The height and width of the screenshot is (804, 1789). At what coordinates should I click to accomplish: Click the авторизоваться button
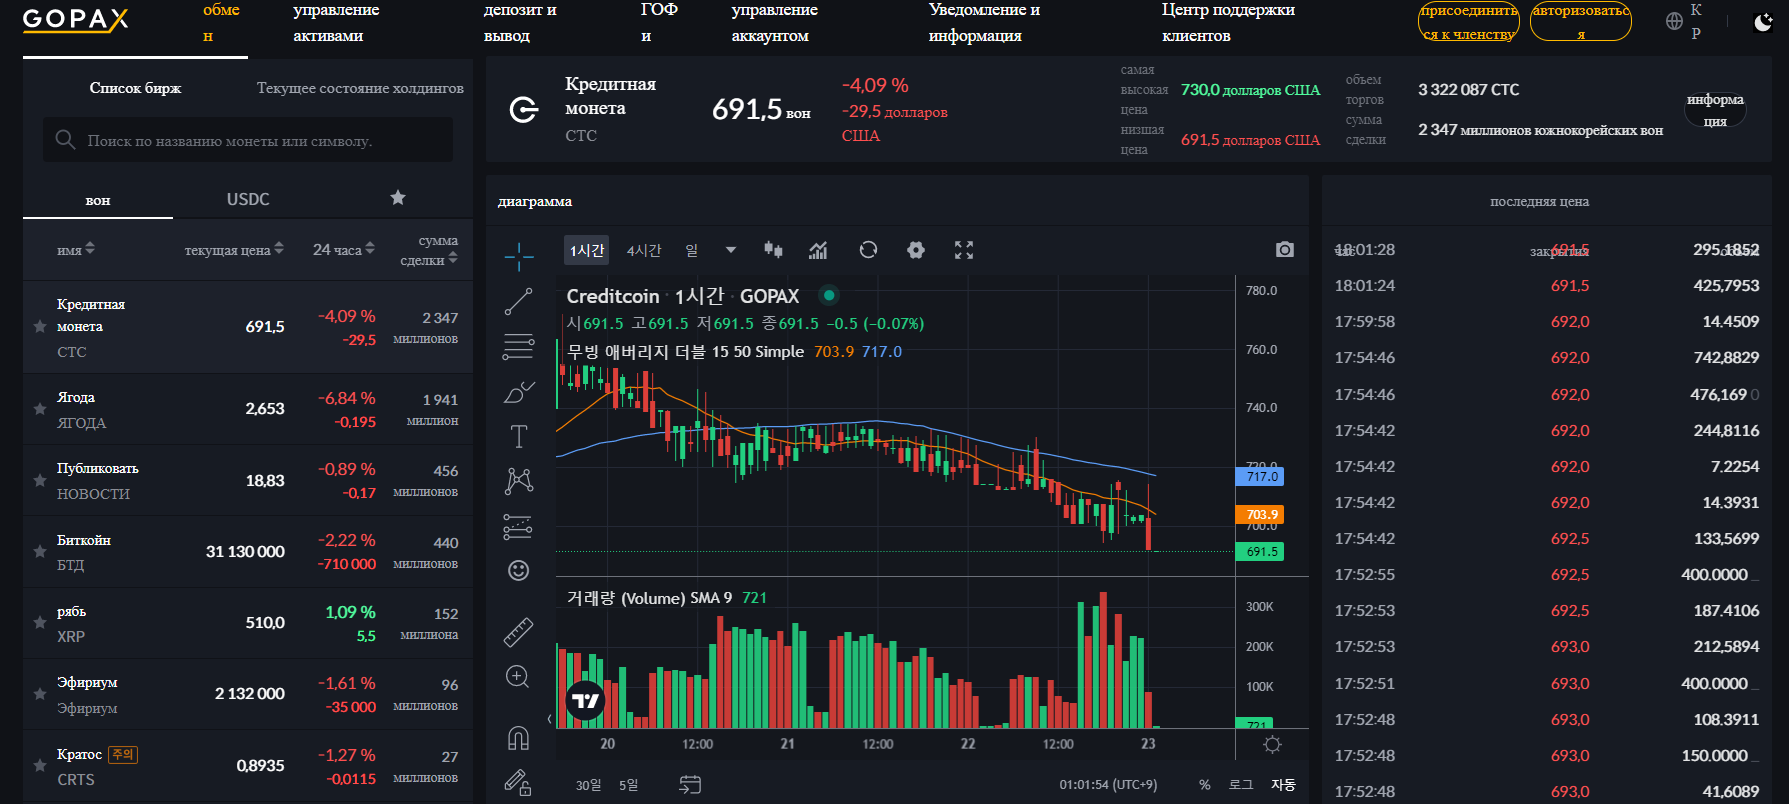point(1581,22)
